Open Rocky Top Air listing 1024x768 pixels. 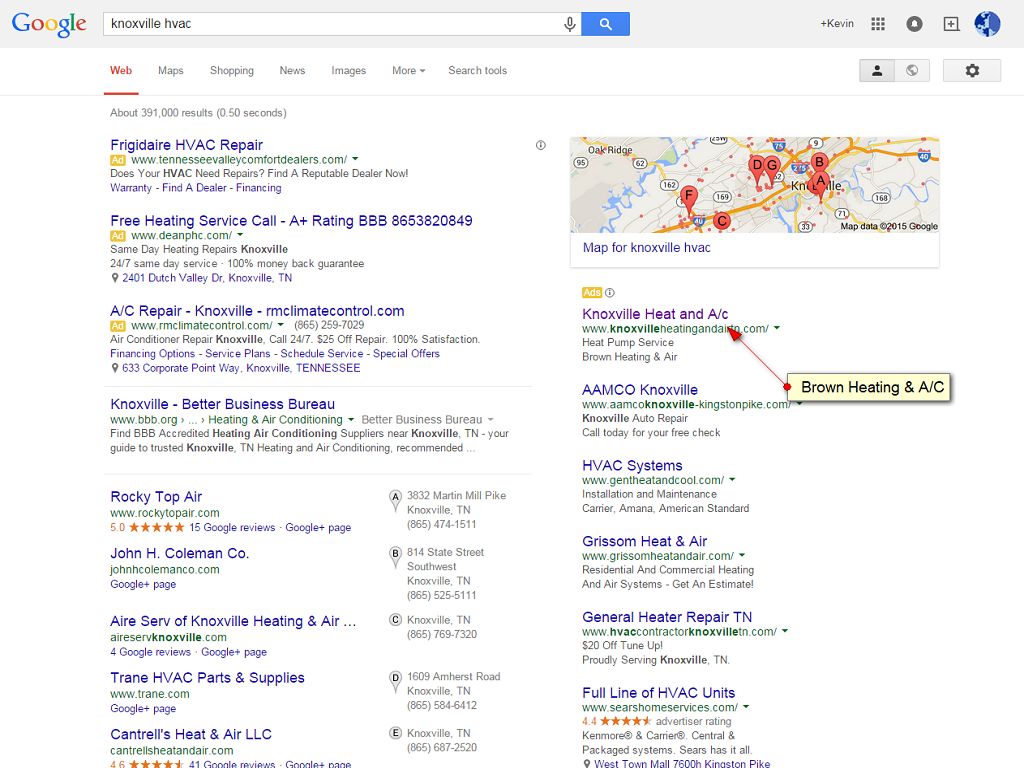click(156, 497)
